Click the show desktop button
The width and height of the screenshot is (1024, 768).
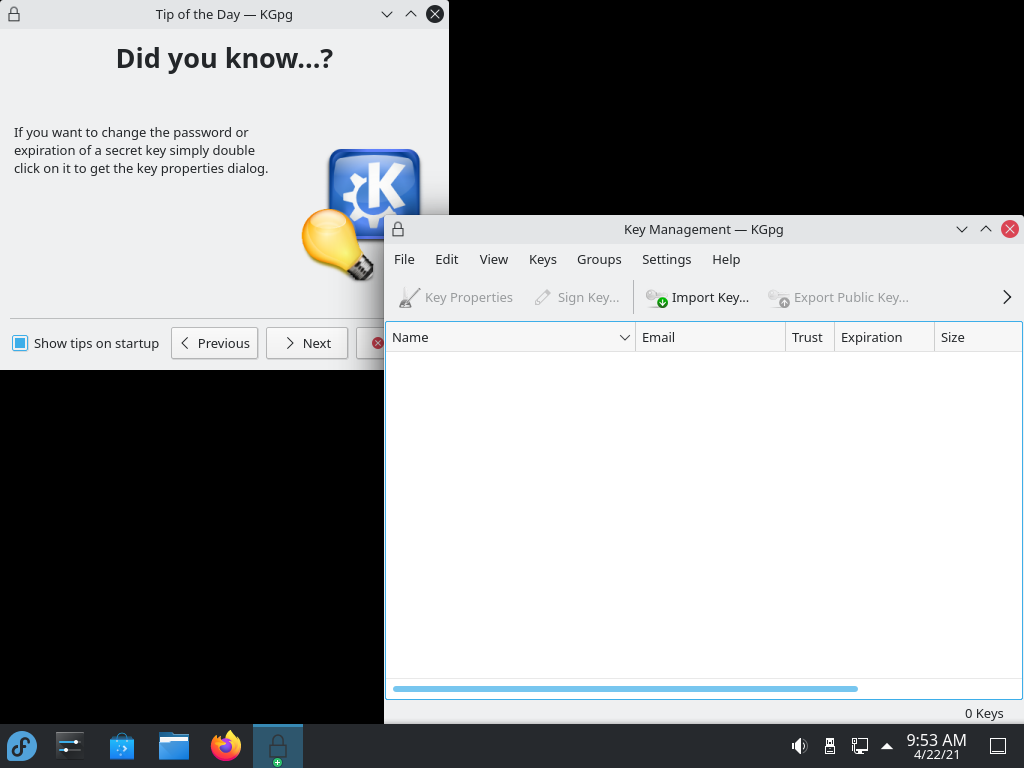(998, 746)
